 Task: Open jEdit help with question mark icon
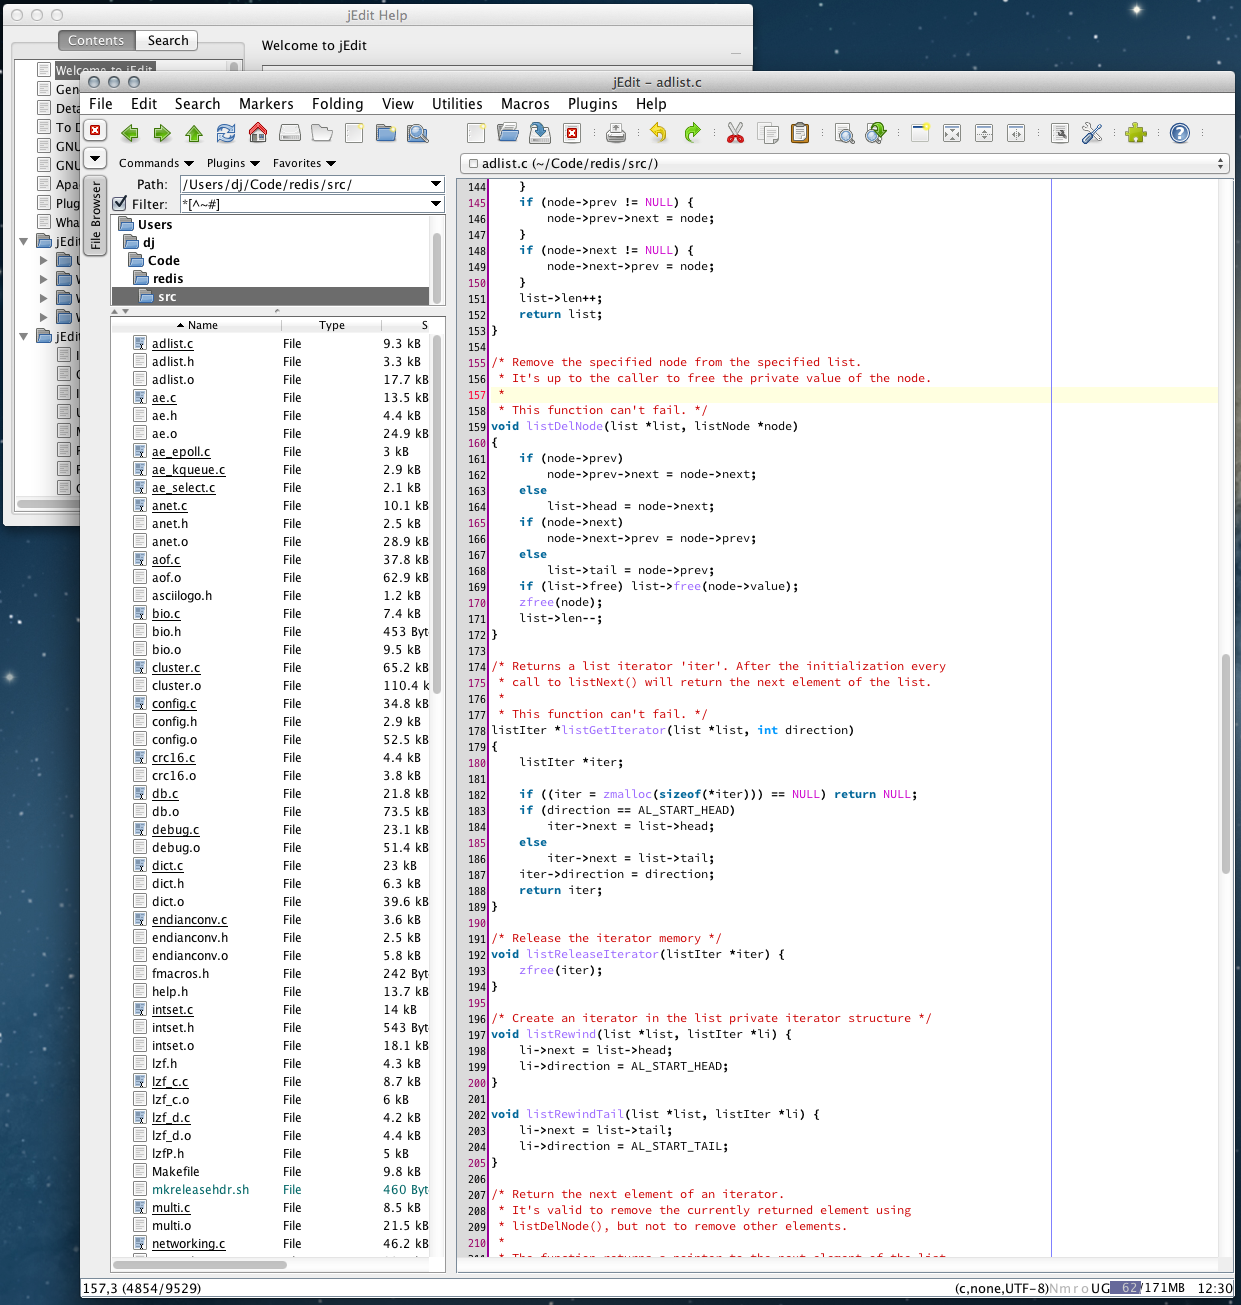click(1180, 133)
